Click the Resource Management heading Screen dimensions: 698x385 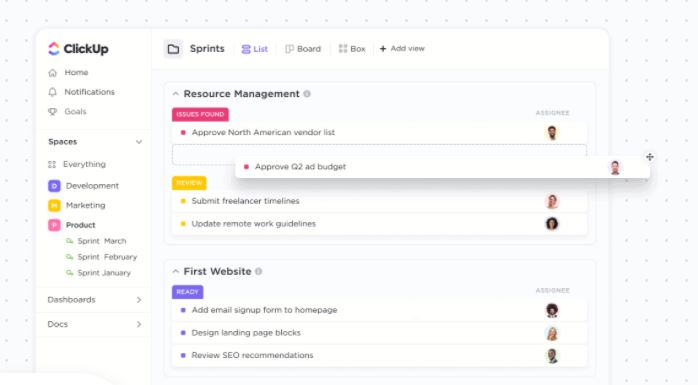[241, 94]
